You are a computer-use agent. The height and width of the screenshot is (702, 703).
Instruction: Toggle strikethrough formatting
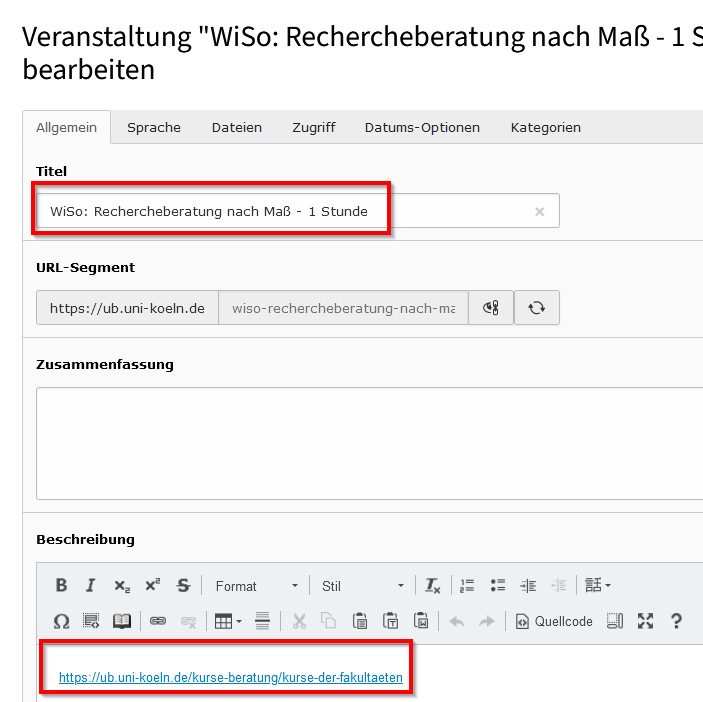[x=183, y=585]
